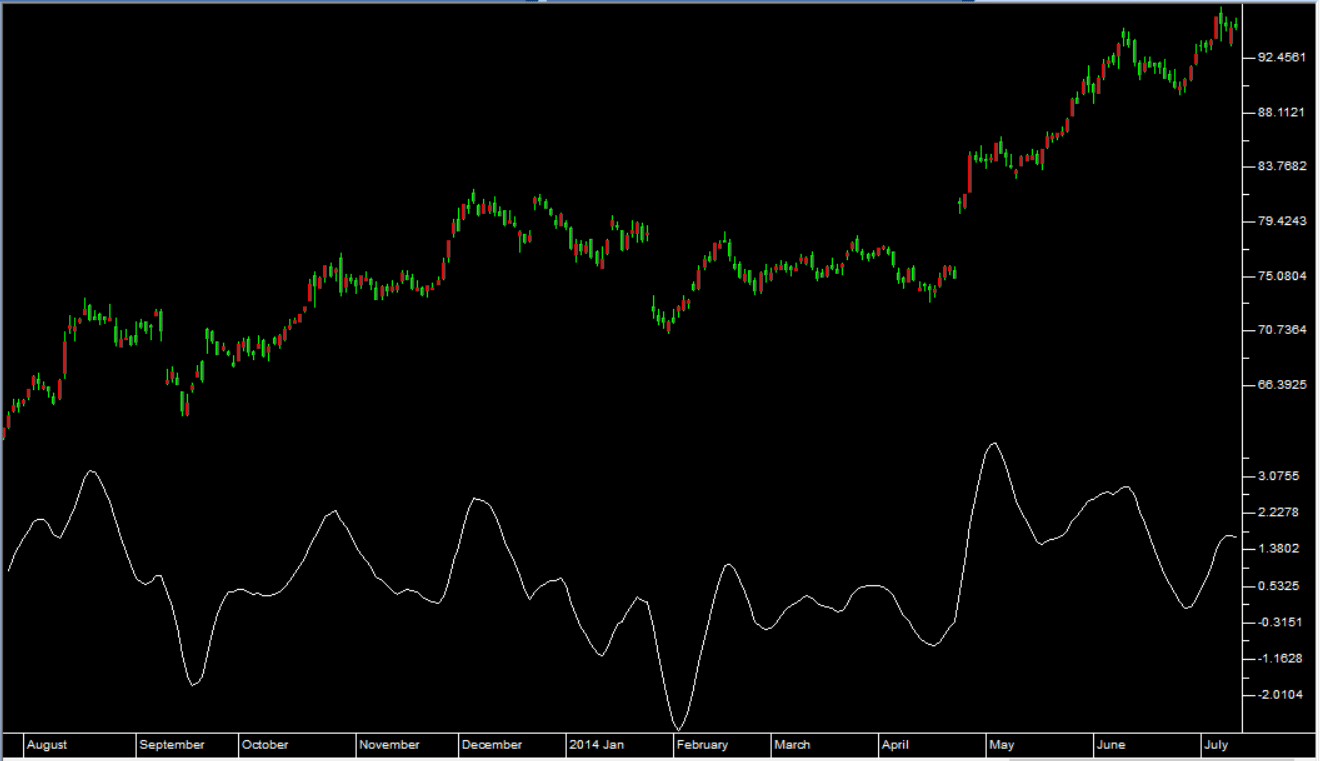Click price level 70.7364 on the price axis
1320x761 pixels.
tap(1281, 330)
